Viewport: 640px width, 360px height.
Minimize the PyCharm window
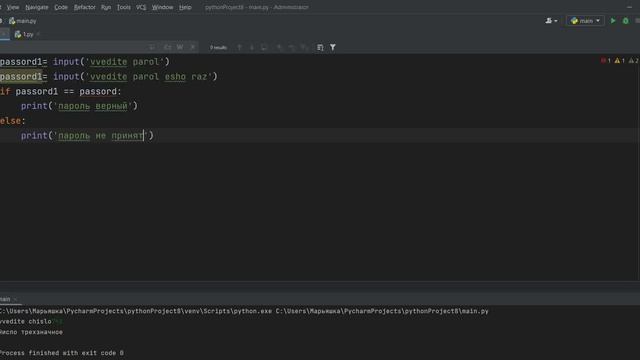tap(629, 7)
